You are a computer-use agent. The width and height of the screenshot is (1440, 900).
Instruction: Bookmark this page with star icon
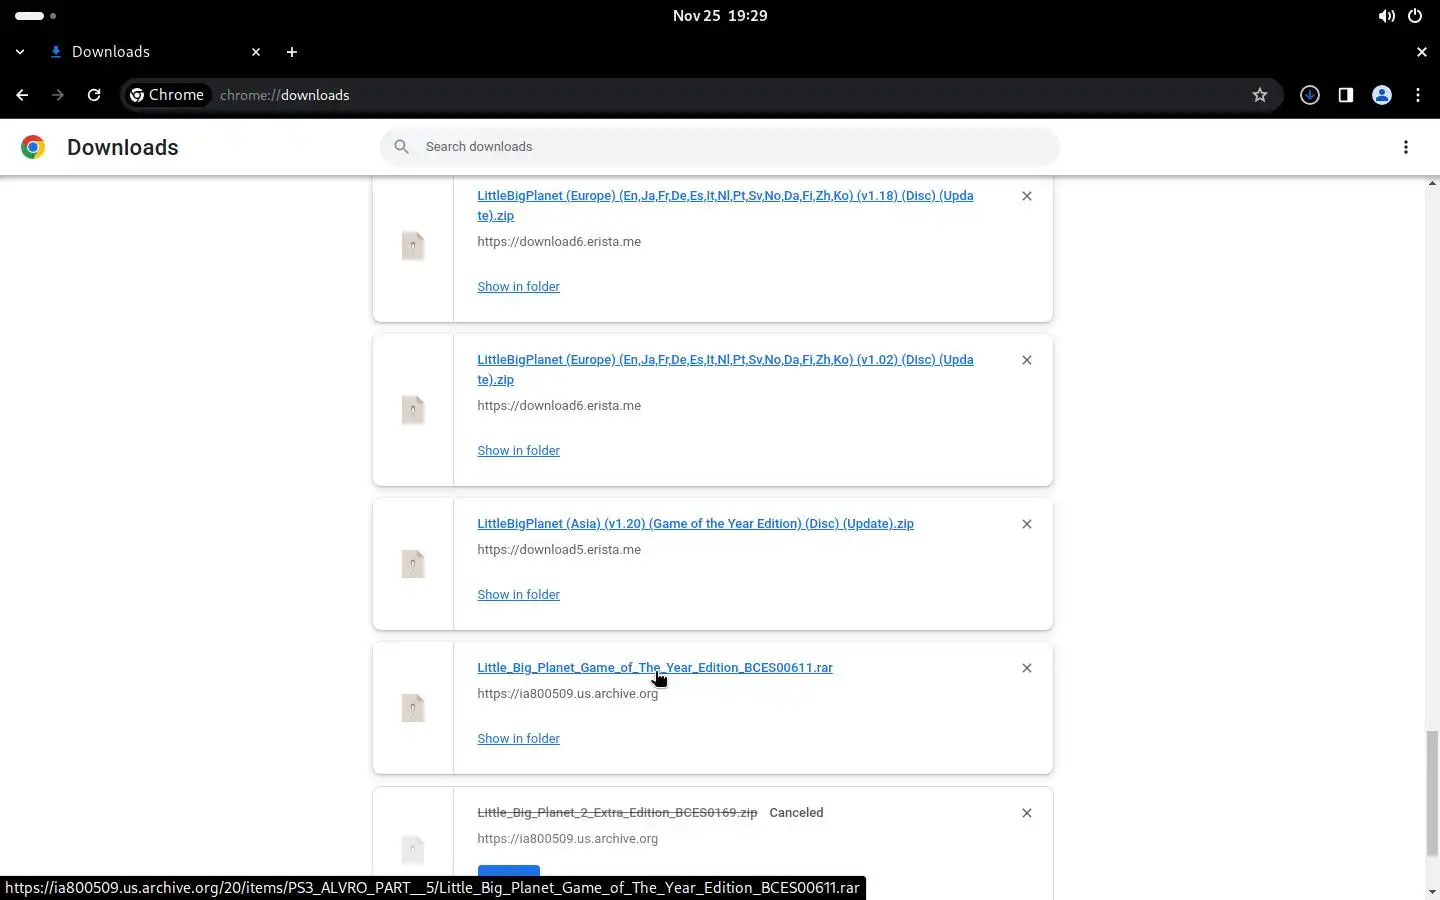[x=1260, y=95]
